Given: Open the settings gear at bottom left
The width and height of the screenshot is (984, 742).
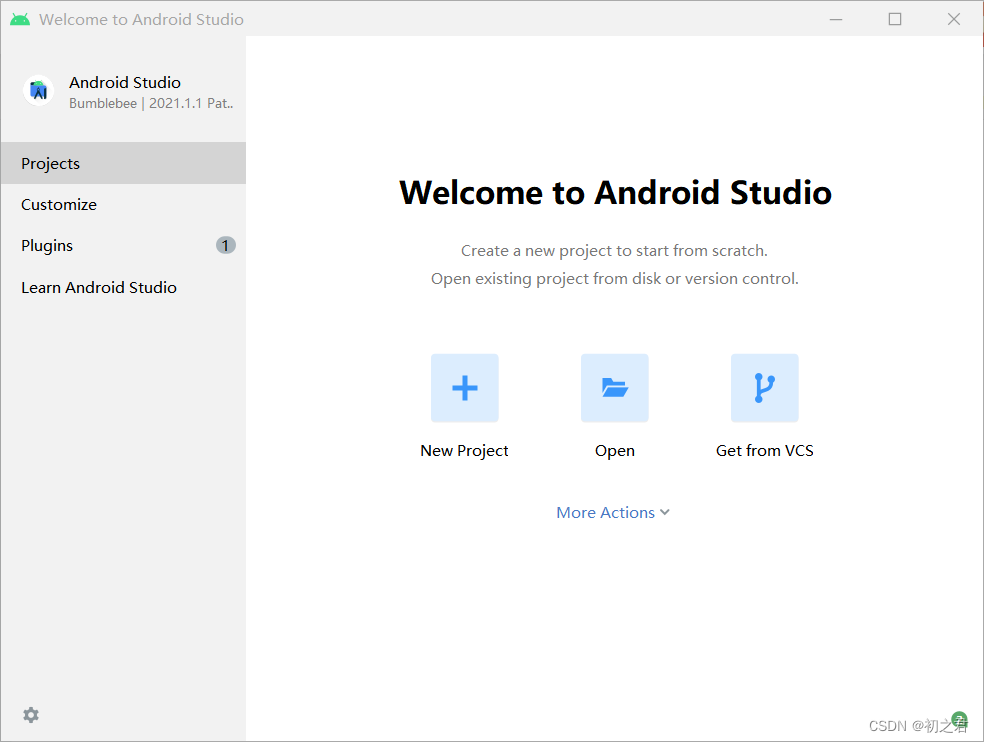Looking at the screenshot, I should [x=30, y=715].
